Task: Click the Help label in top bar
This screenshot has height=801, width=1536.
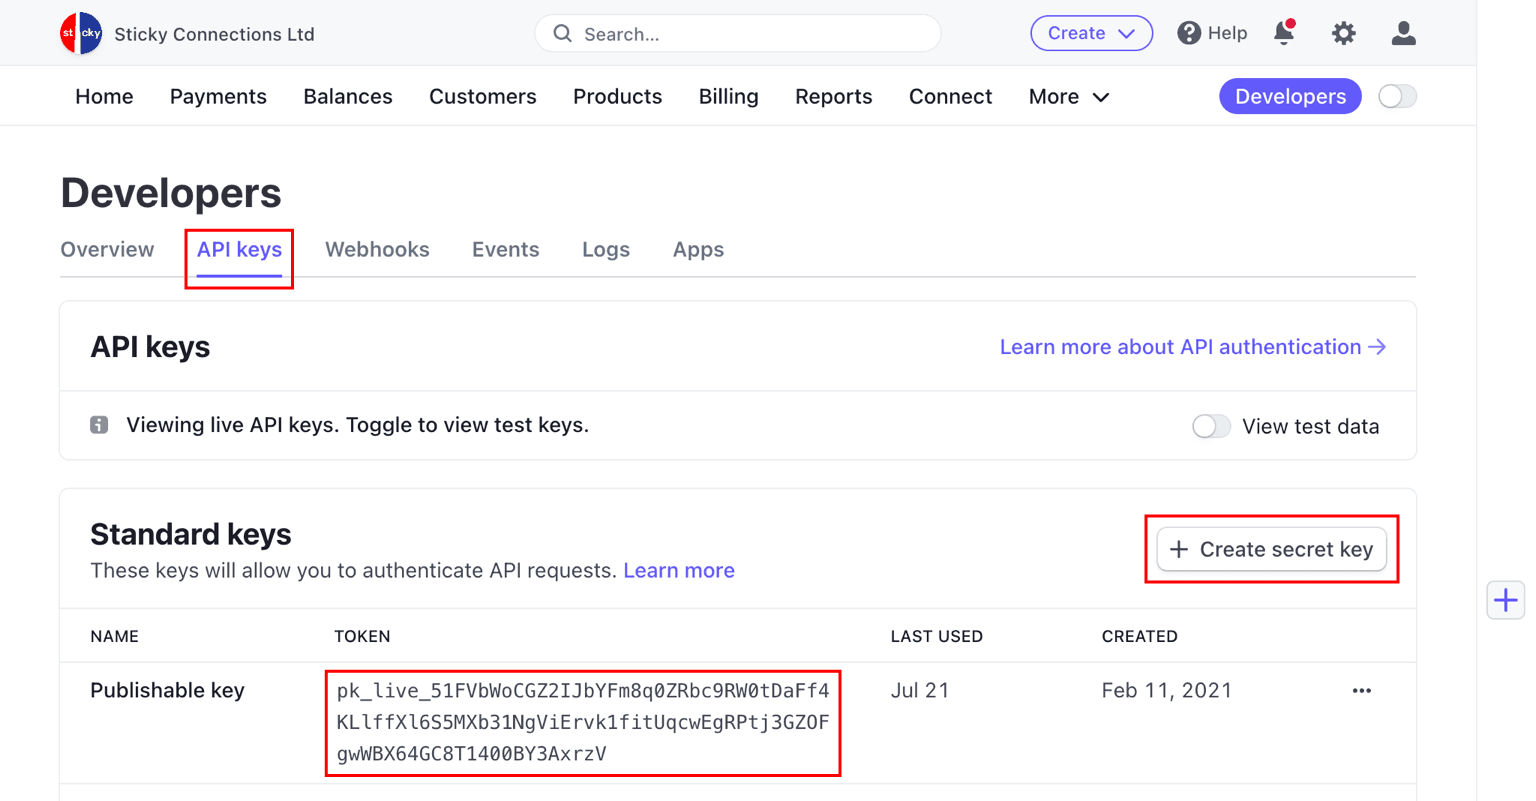Action: 1228,33
